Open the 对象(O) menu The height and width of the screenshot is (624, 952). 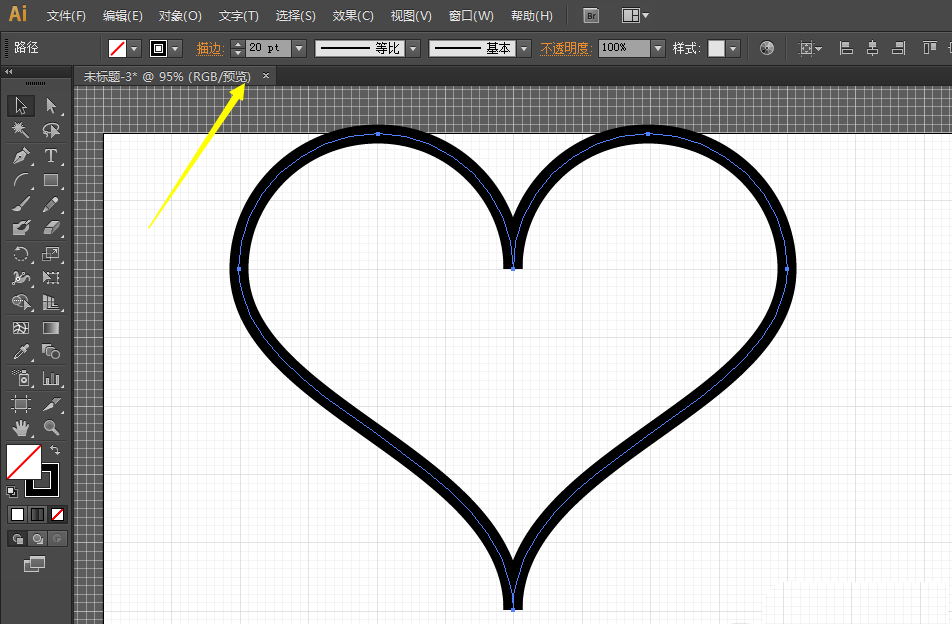[x=180, y=16]
